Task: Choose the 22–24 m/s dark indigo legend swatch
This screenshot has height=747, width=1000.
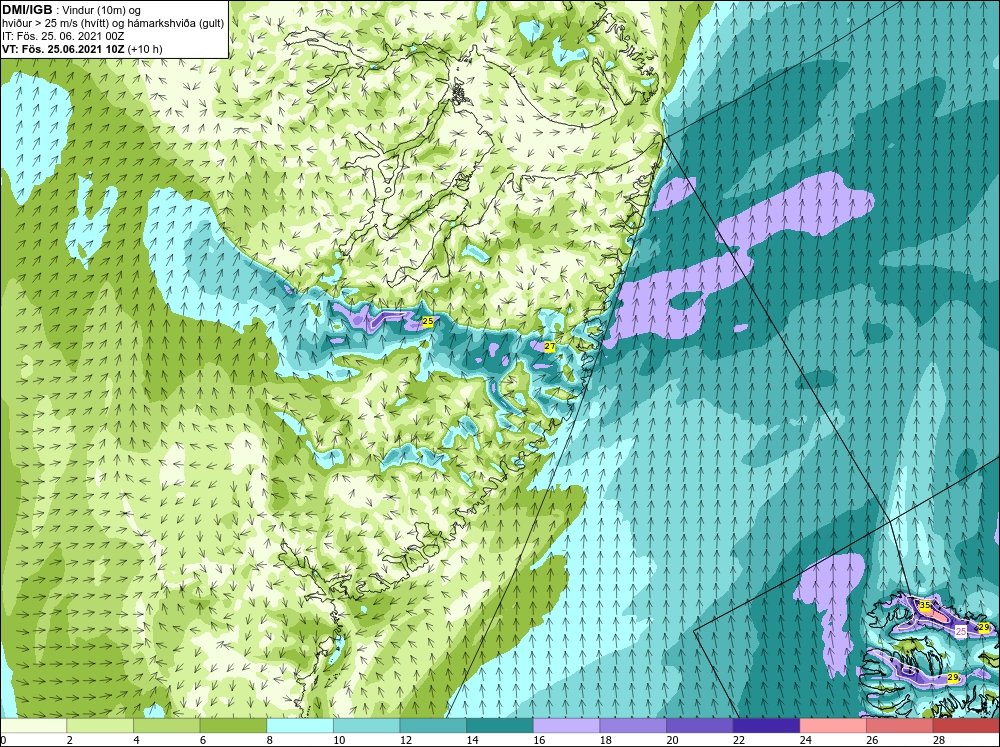Action: [766, 726]
